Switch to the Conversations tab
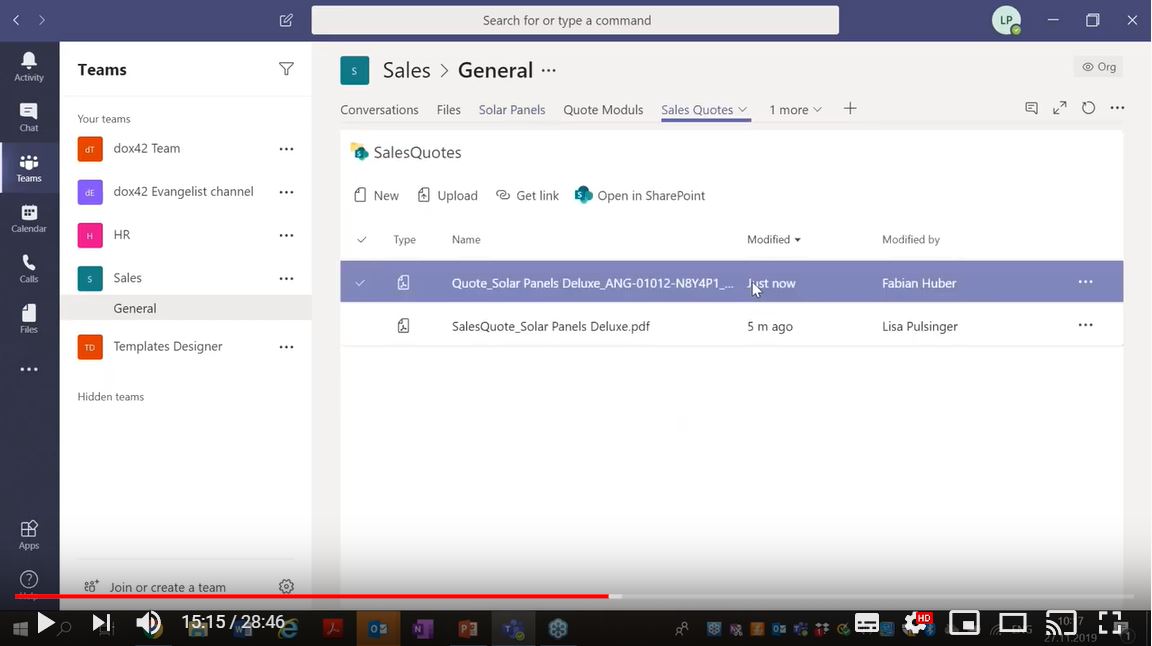This screenshot has height=646, width=1152. point(379,110)
